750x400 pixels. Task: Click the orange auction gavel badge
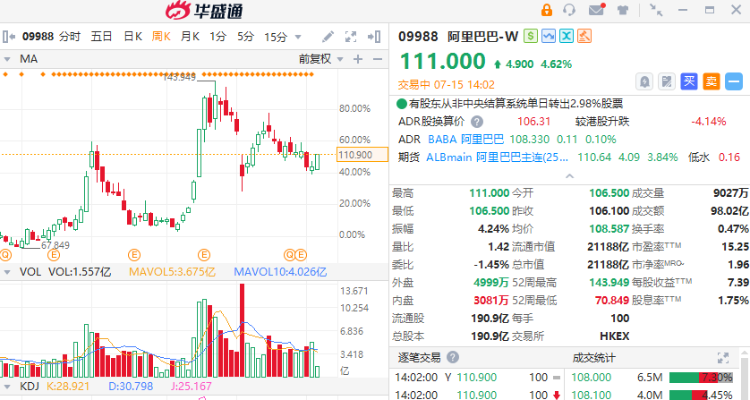585,36
